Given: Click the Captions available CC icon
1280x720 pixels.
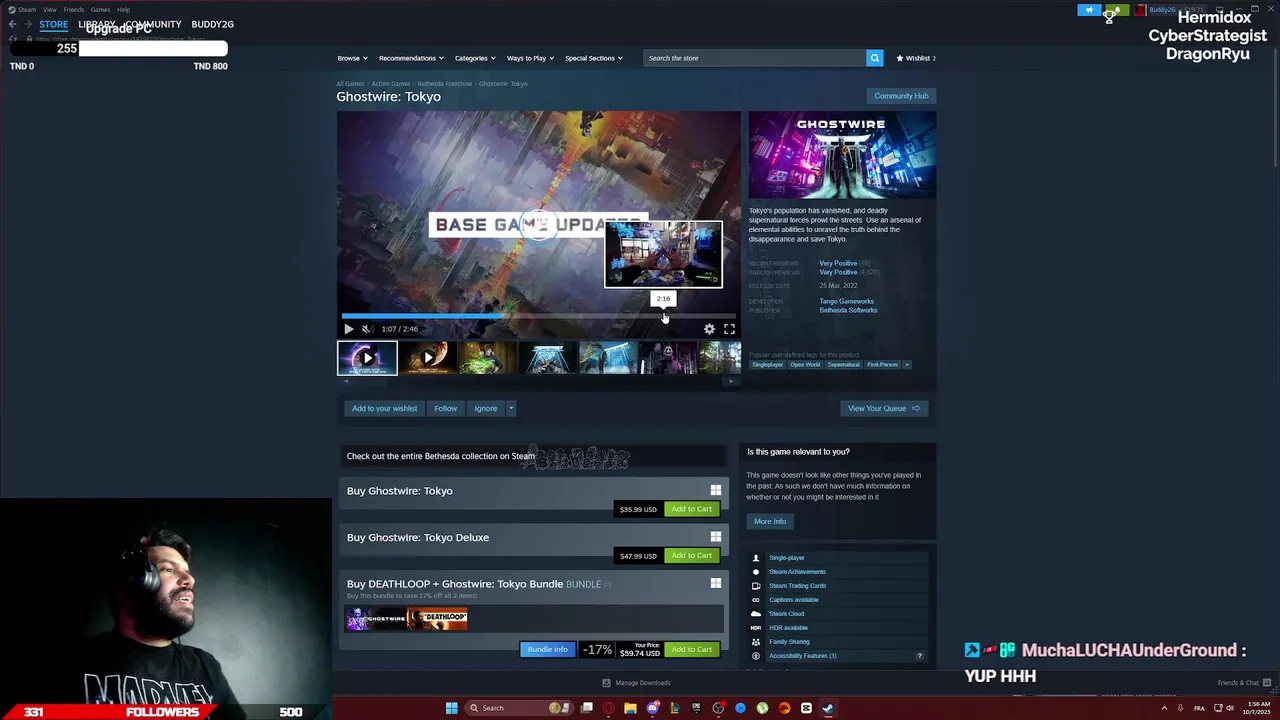Looking at the screenshot, I should (755, 600).
